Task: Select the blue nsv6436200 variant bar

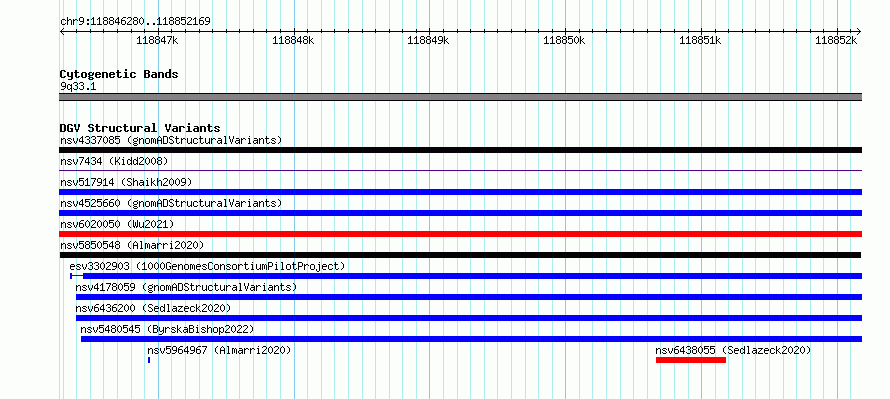Action: click(469, 318)
